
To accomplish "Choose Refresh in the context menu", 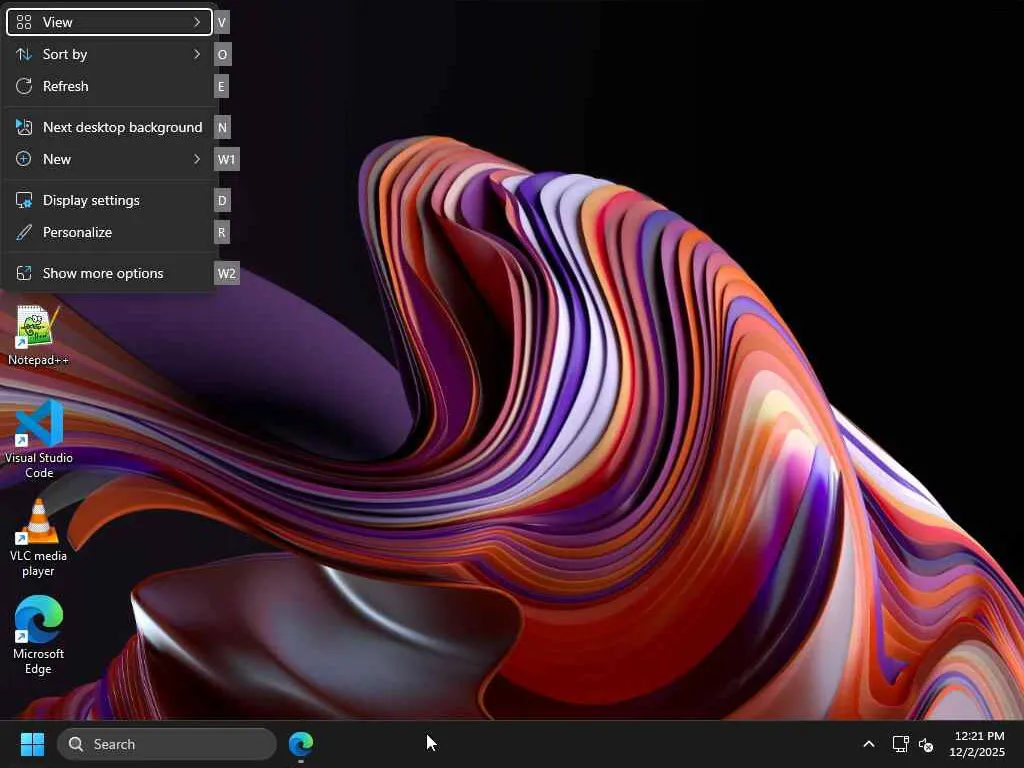I will click(109, 86).
